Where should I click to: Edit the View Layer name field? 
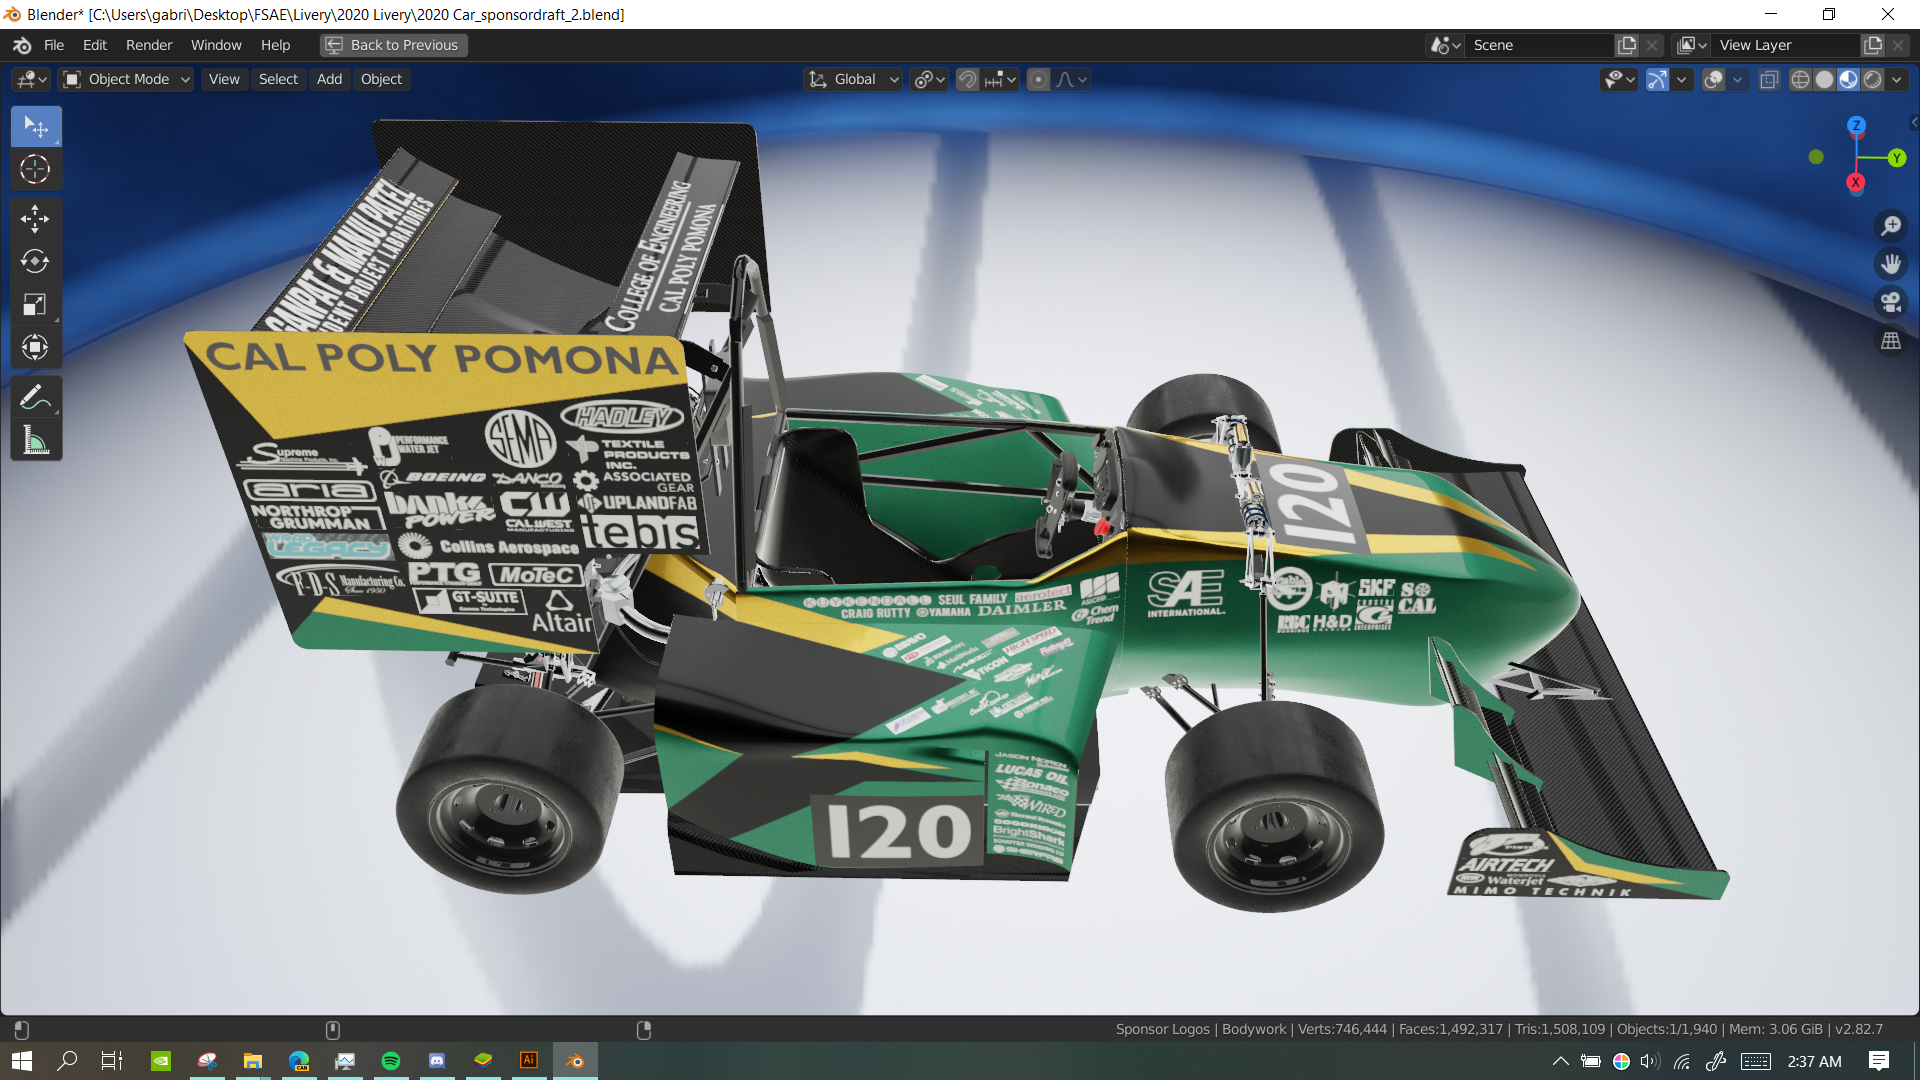[1786, 45]
